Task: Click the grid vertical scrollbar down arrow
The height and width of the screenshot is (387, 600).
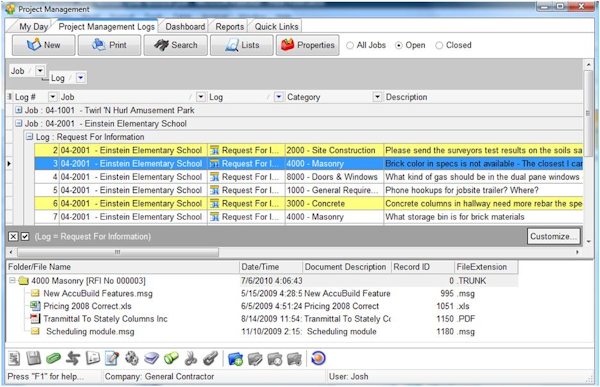Action: click(589, 242)
